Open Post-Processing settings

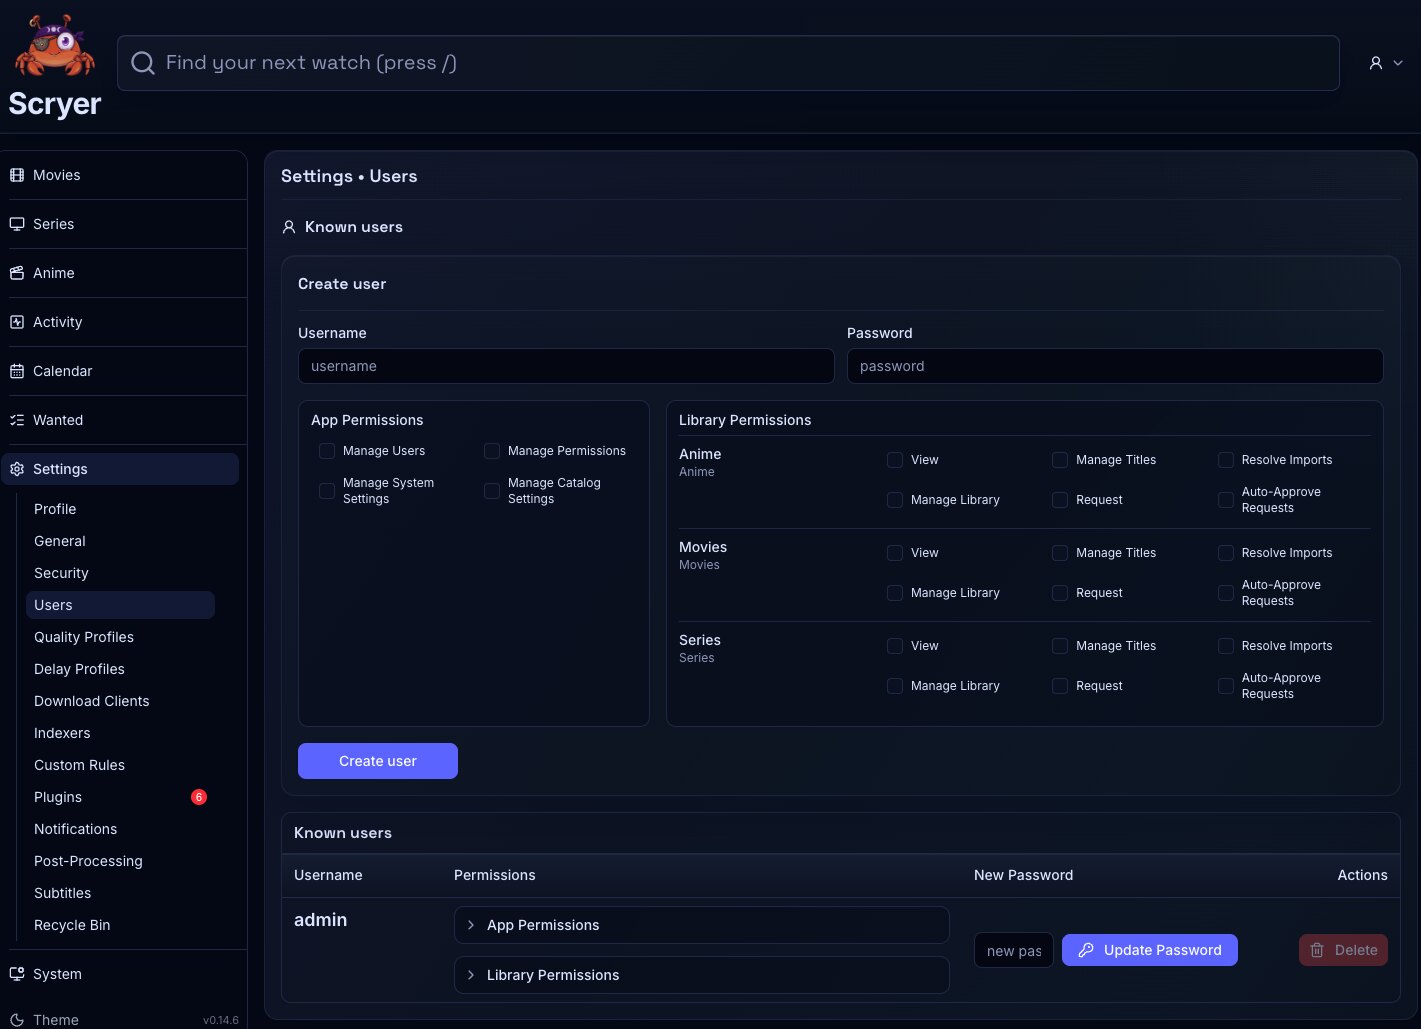[120, 861]
